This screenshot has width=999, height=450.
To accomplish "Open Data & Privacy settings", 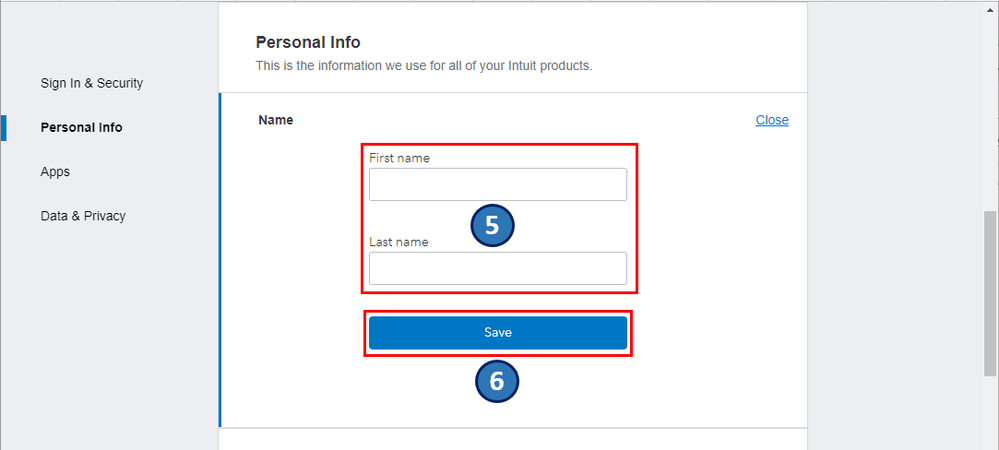I will [x=82, y=215].
